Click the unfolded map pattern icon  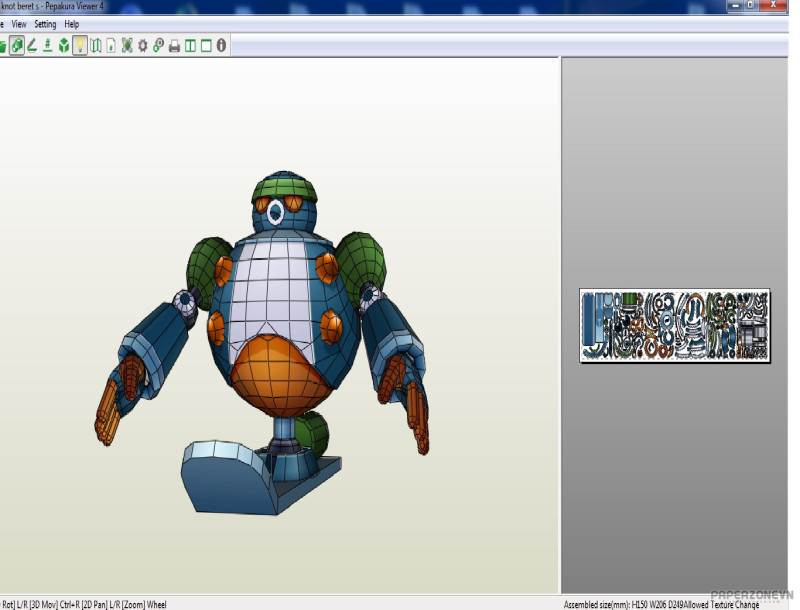(96, 46)
